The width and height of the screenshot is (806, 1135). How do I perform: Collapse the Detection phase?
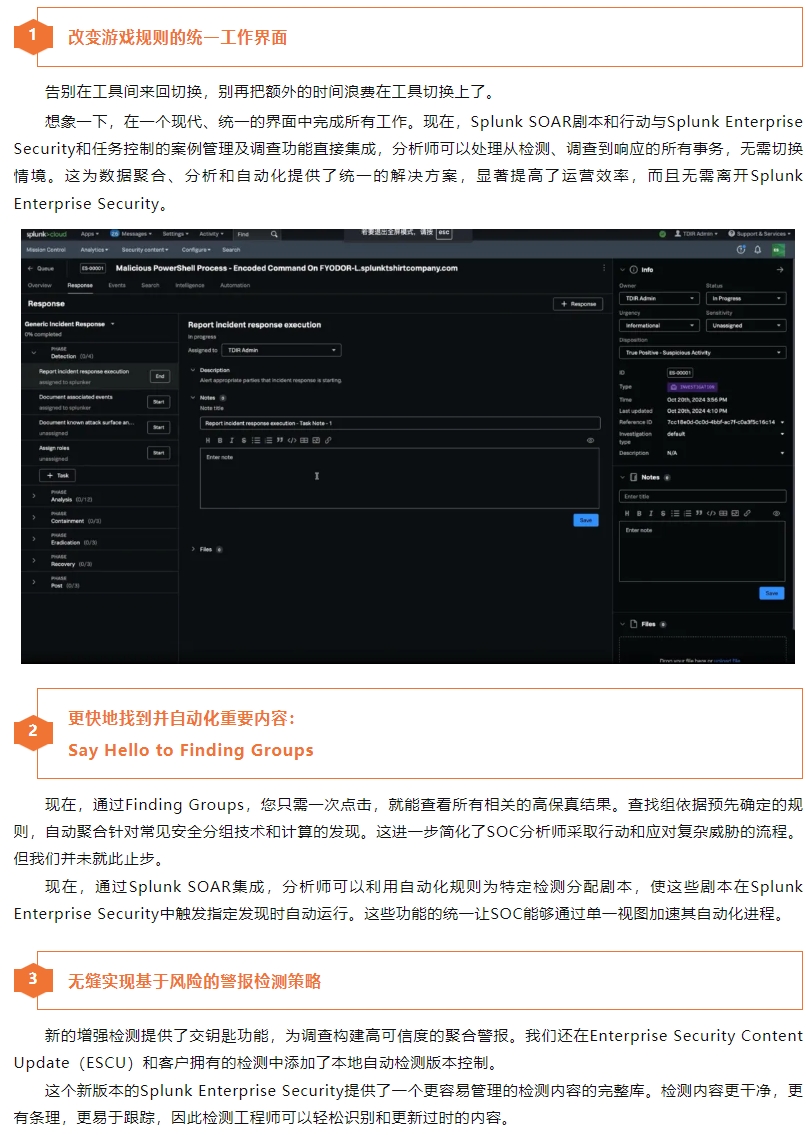click(x=34, y=353)
